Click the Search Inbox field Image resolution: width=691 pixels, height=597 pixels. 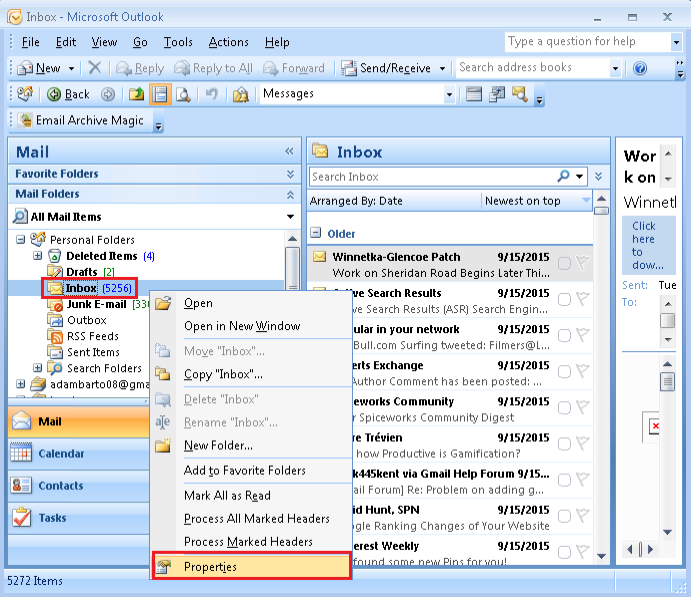(x=432, y=177)
